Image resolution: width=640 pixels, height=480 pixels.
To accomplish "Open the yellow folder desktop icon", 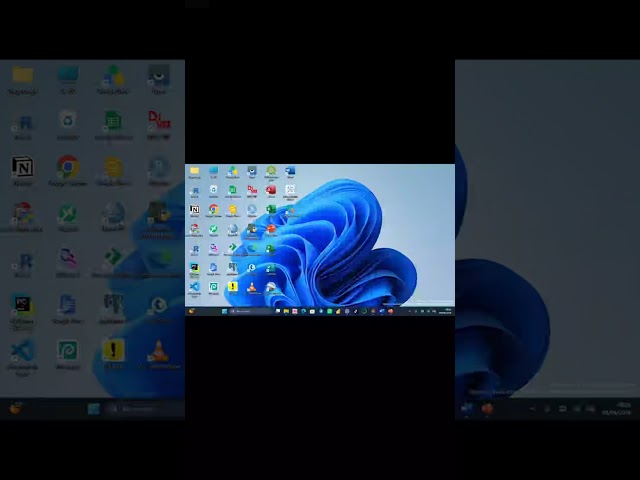I will (194, 171).
